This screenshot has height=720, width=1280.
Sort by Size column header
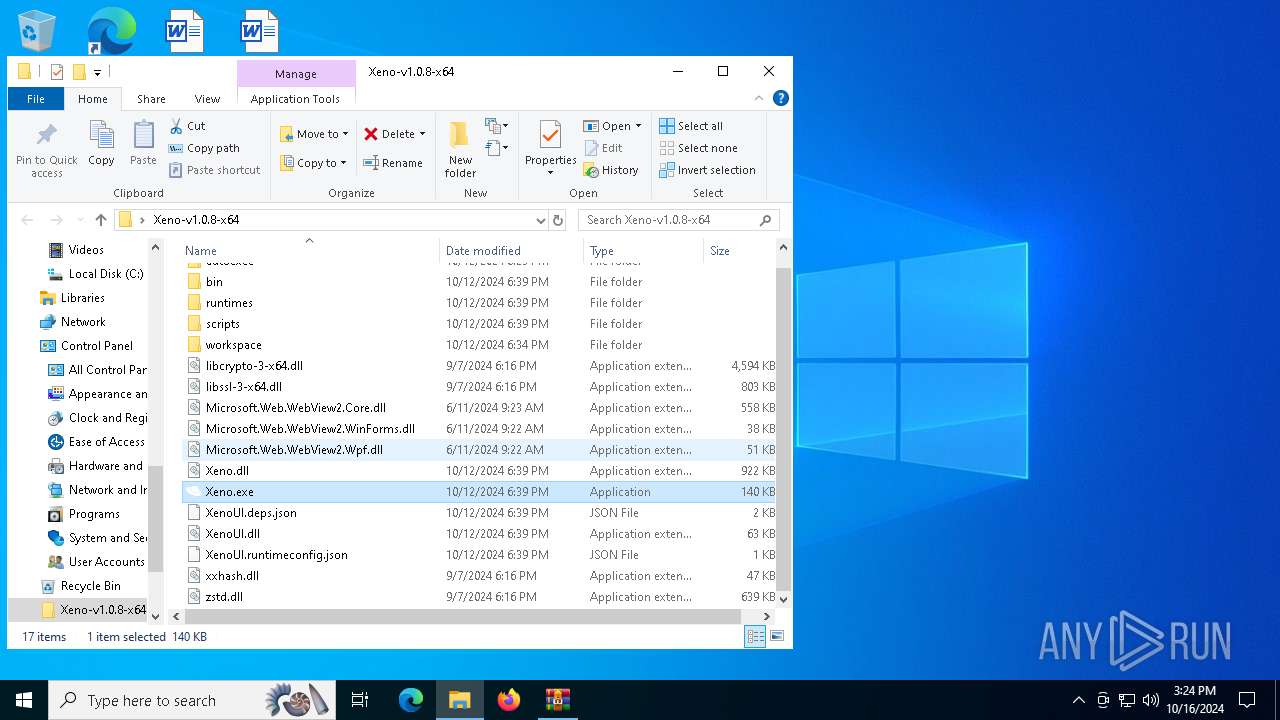click(738, 250)
